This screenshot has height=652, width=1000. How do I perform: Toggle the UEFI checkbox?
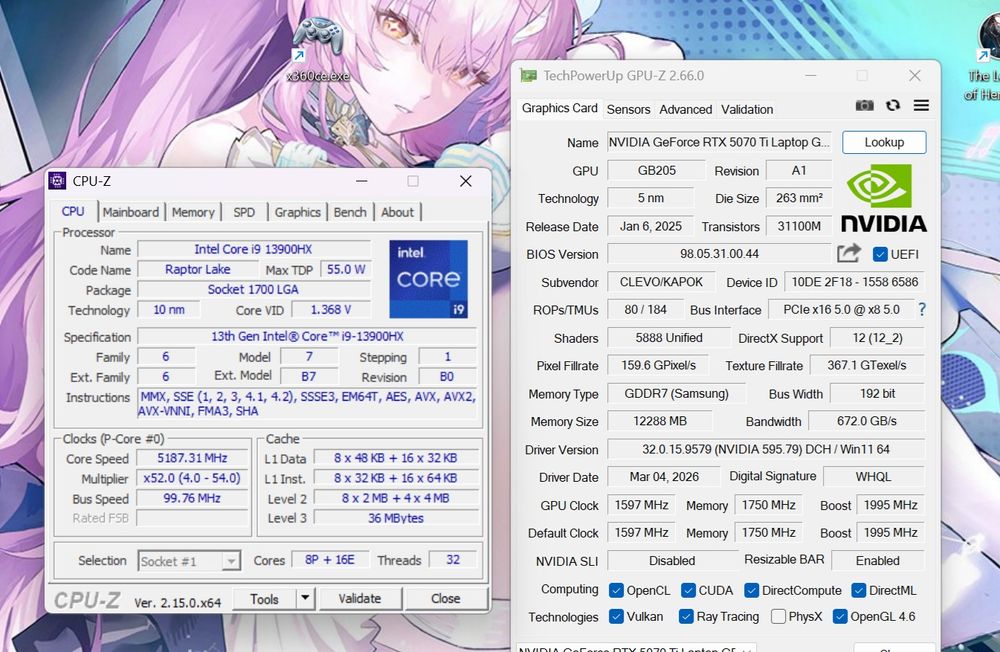[x=880, y=254]
